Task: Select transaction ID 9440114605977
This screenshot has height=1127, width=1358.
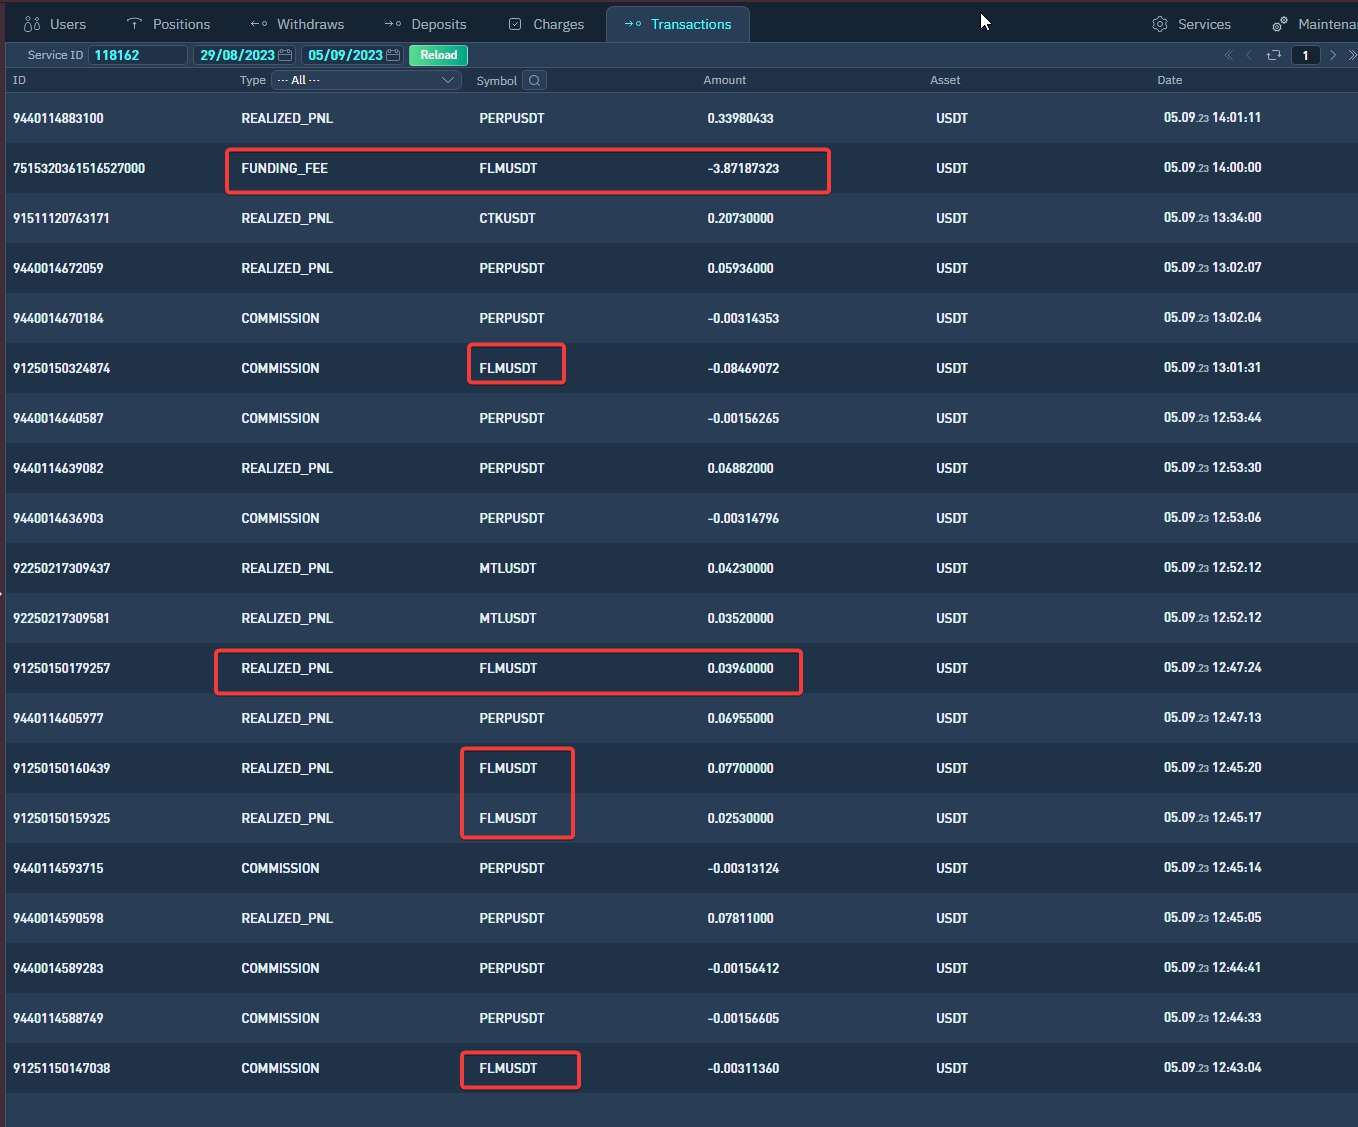Action: pyautogui.click(x=58, y=718)
